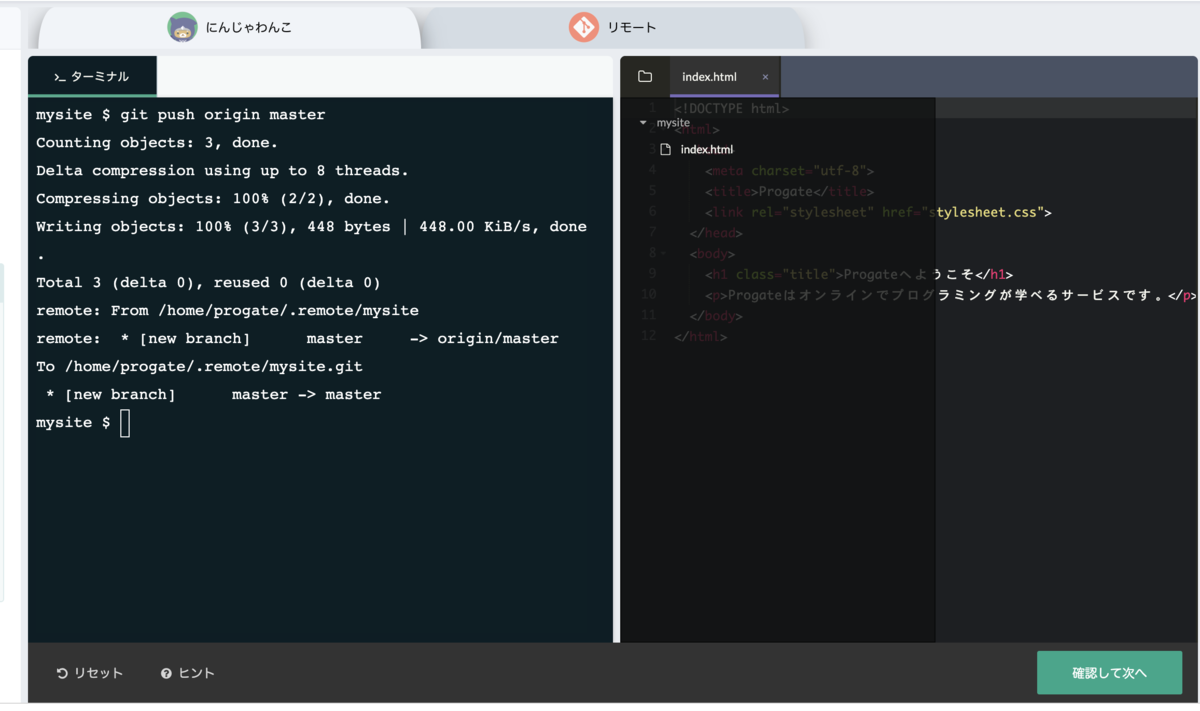Click the document icon beside index.html in tree
Image resolution: width=1200 pixels, height=711 pixels.
coord(666,149)
